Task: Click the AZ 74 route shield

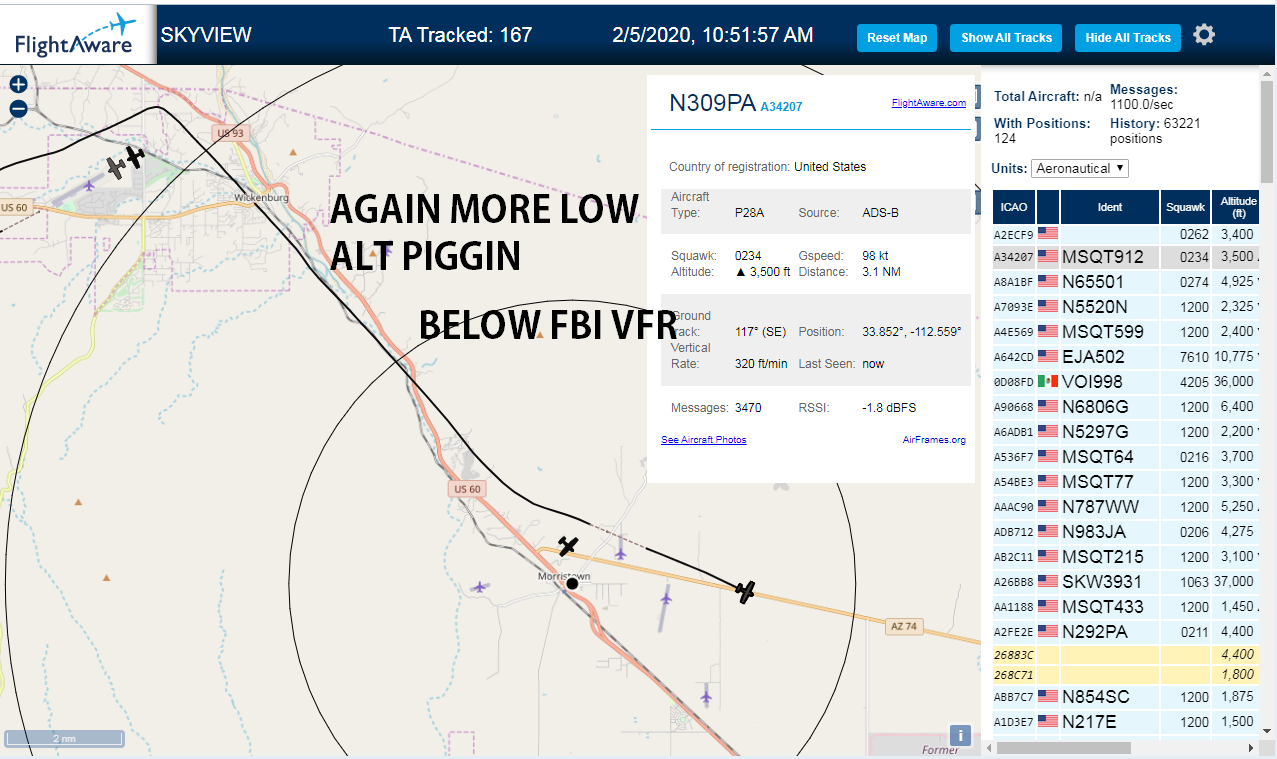Action: (902, 626)
